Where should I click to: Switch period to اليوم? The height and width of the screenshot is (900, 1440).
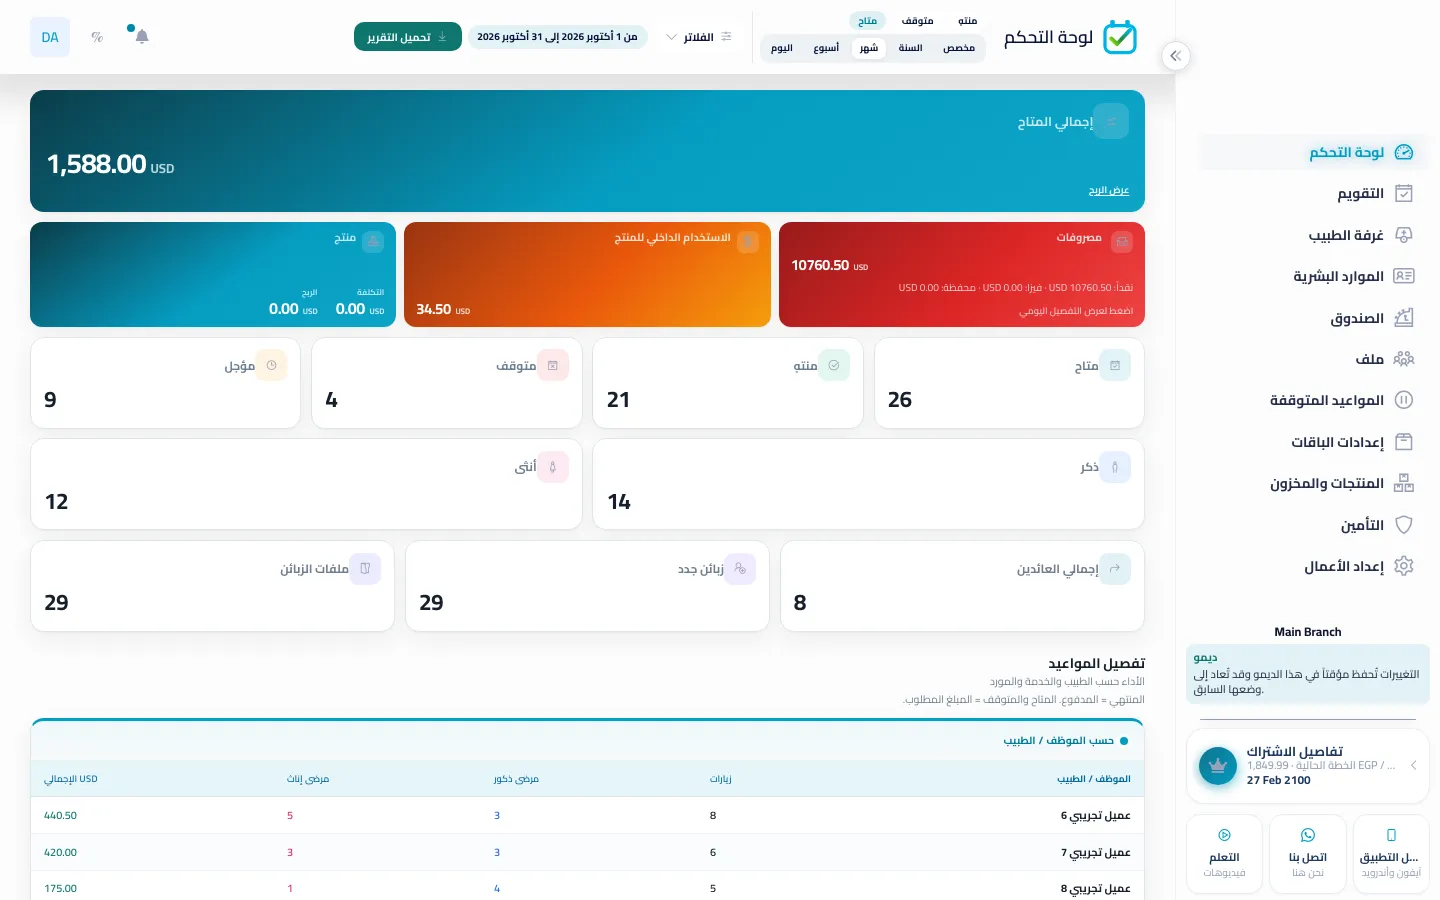tap(782, 48)
